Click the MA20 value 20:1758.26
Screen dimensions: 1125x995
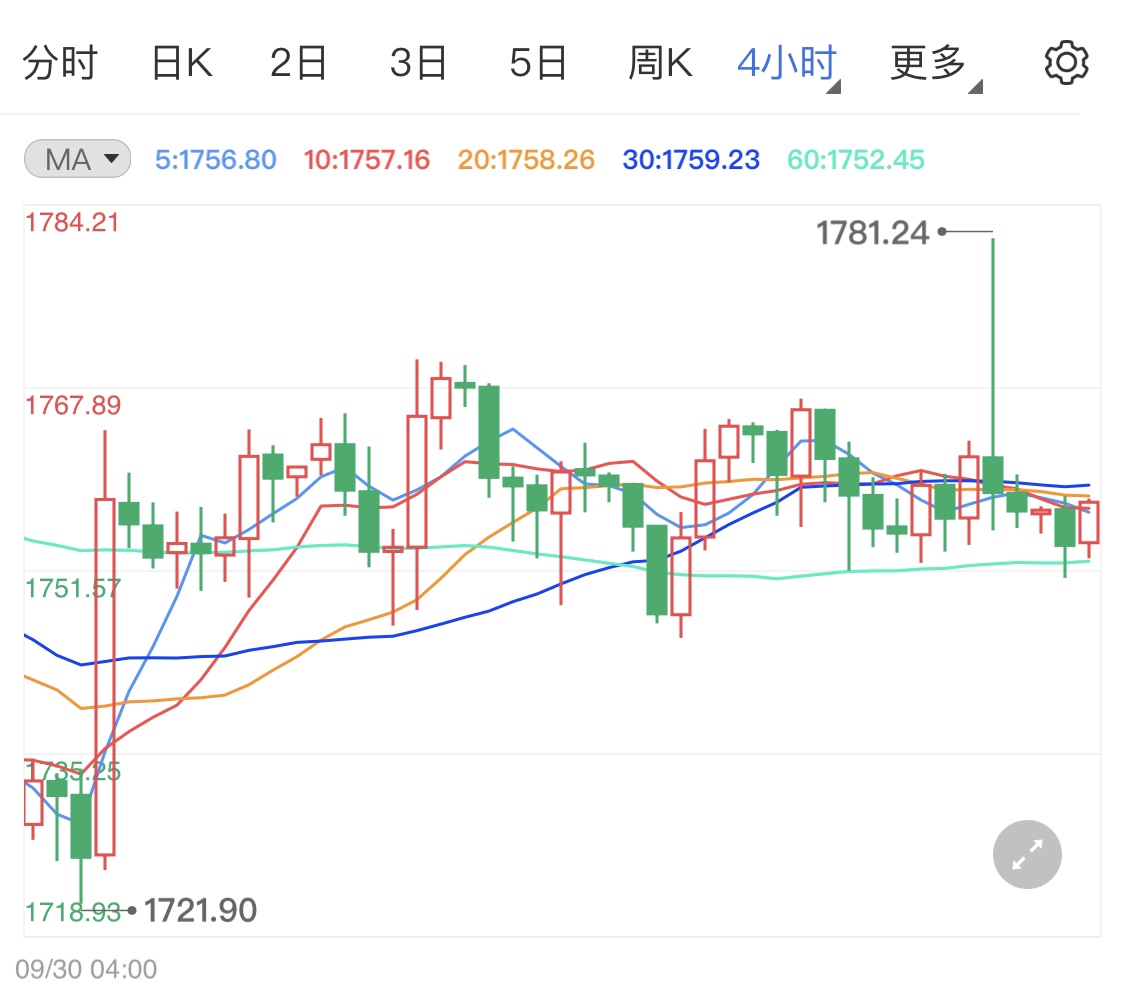coord(526,159)
